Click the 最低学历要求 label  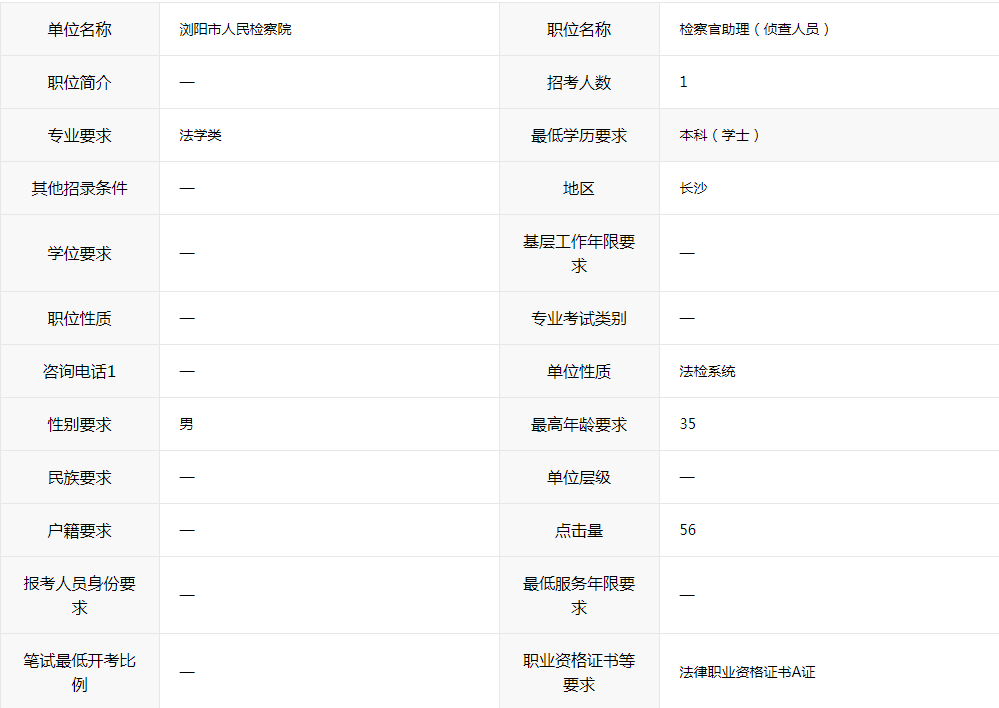tap(579, 135)
